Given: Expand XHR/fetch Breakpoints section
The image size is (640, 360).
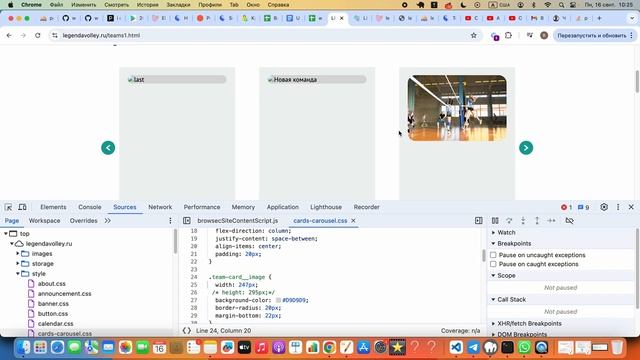Looking at the screenshot, I should pyautogui.click(x=493, y=324).
